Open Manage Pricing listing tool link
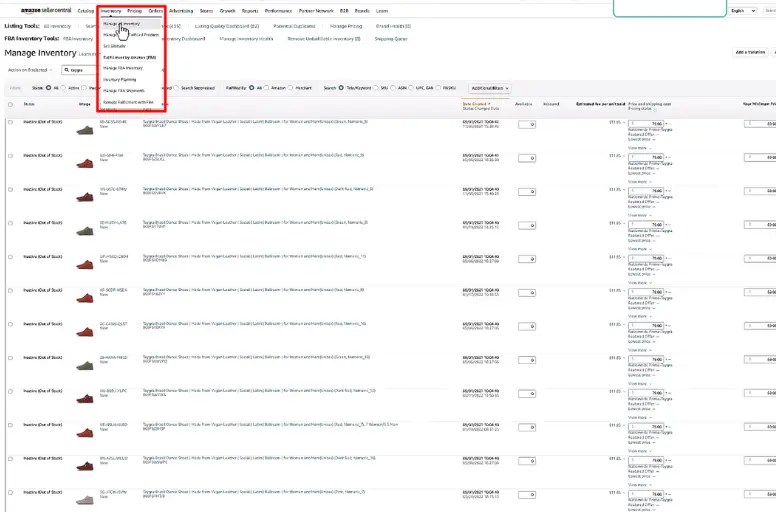This screenshot has width=776, height=512. [x=346, y=26]
